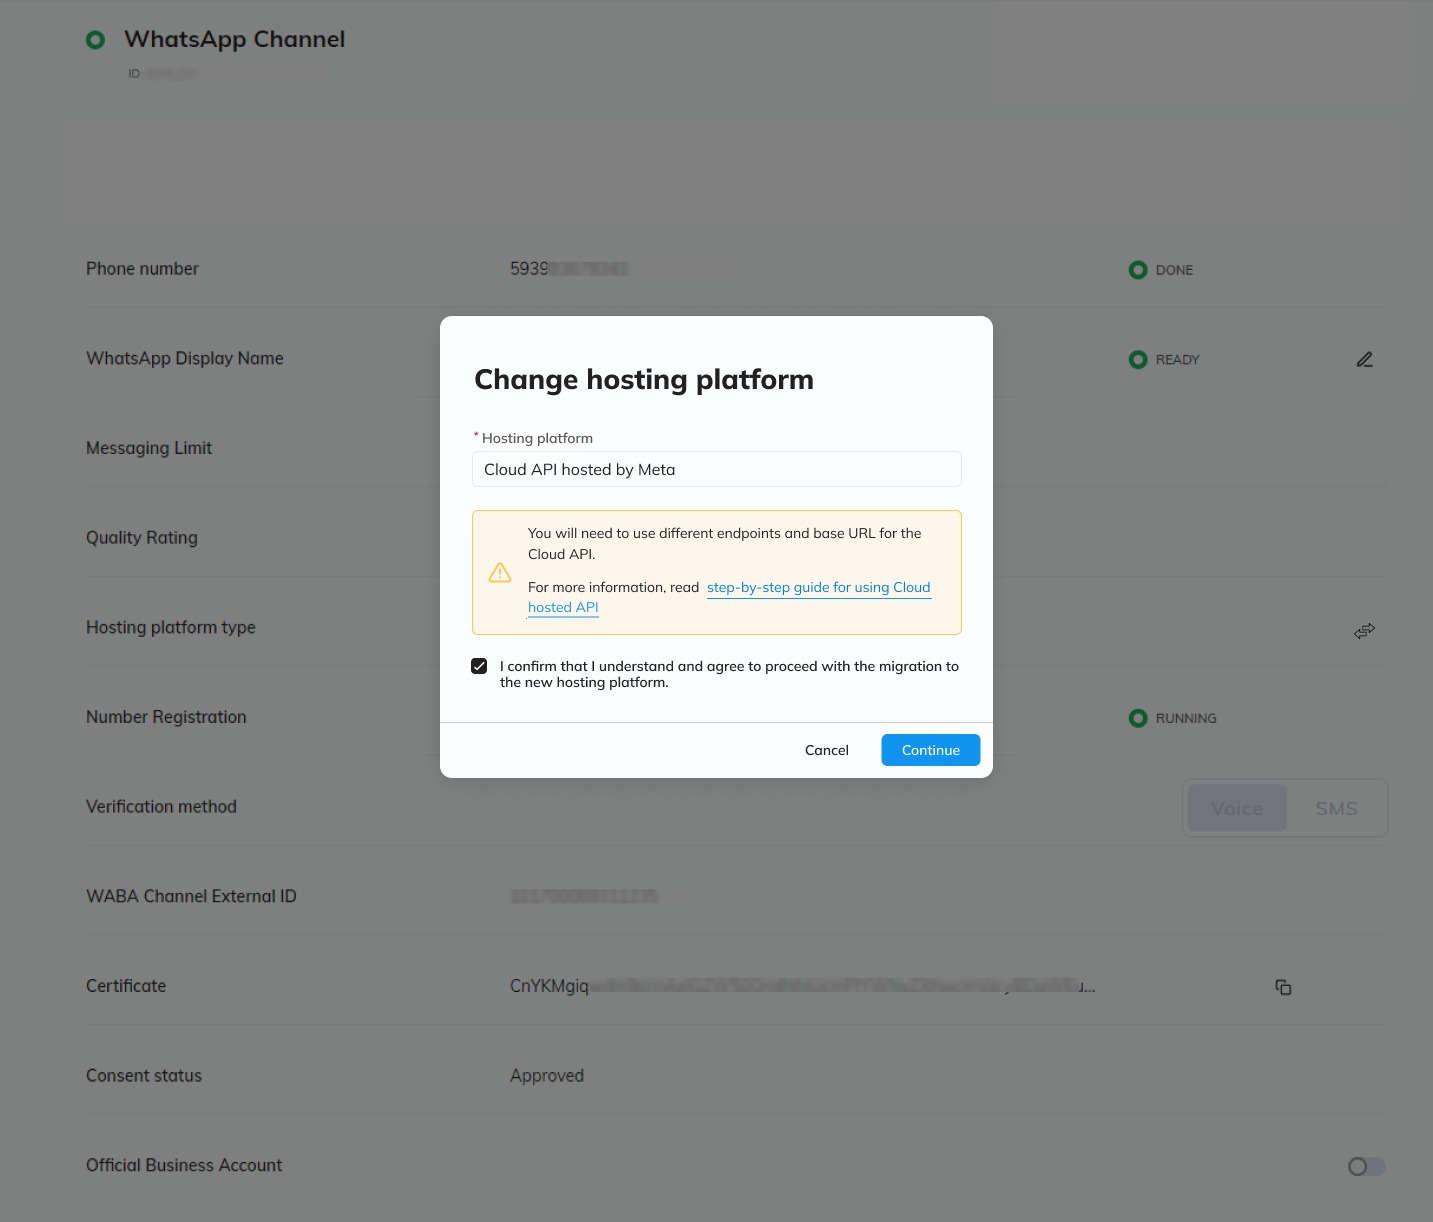Click the WhatsApp Channel heading
The width and height of the screenshot is (1433, 1222).
click(234, 39)
